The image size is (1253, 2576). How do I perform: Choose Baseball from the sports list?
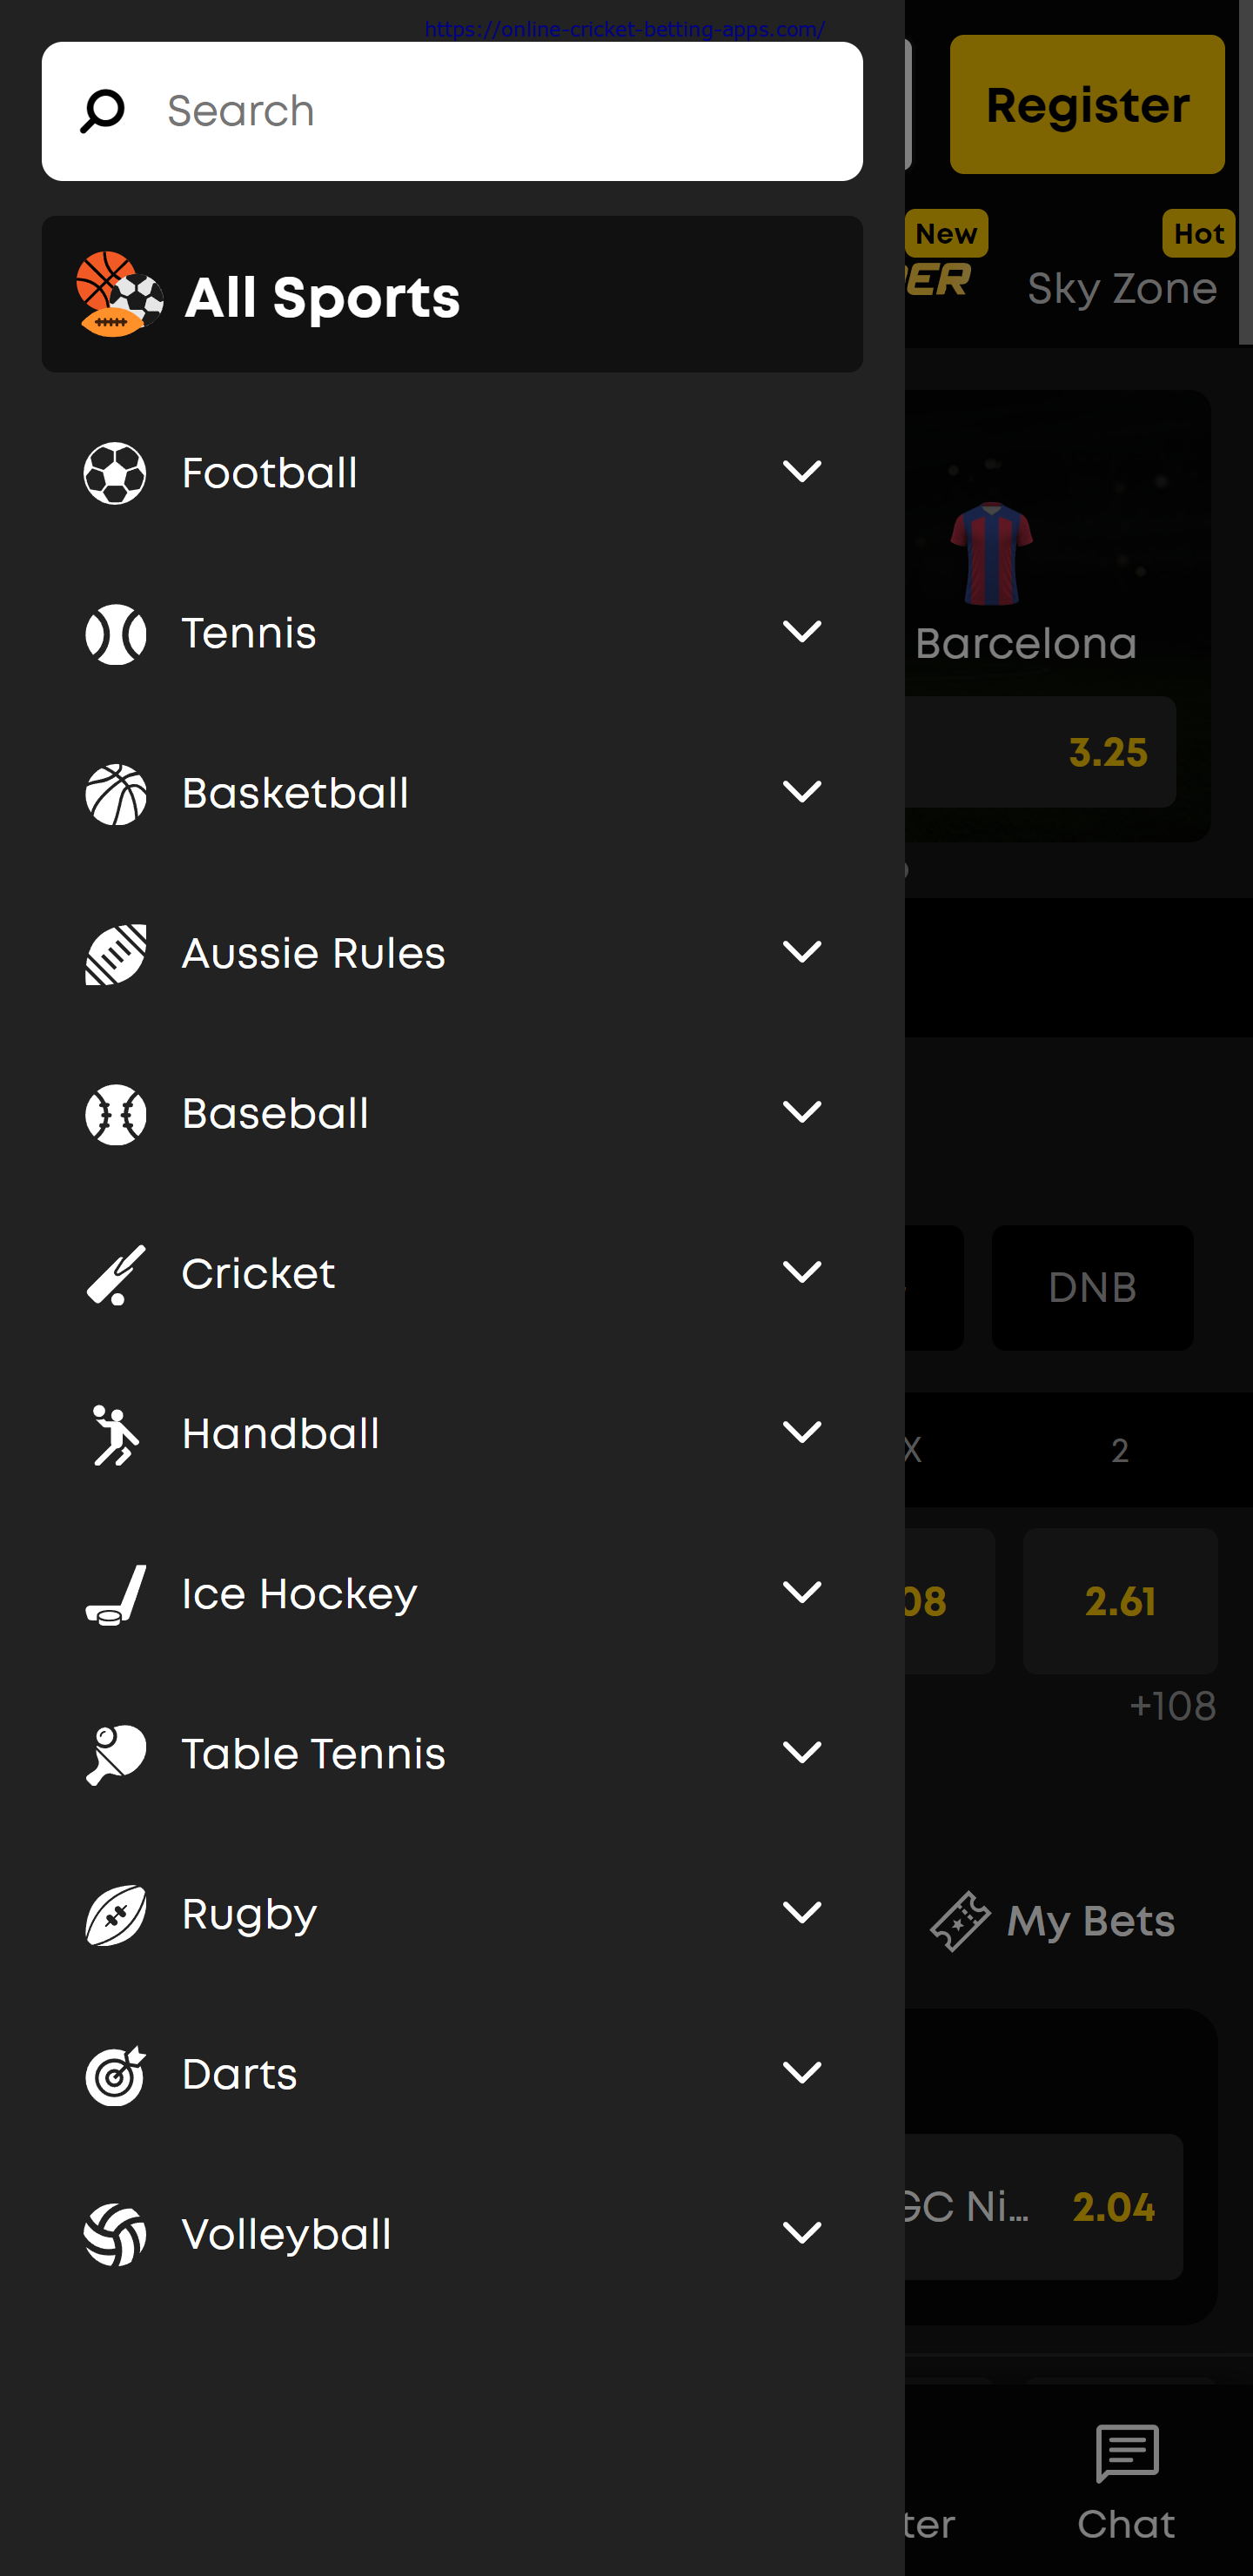[x=276, y=1114]
